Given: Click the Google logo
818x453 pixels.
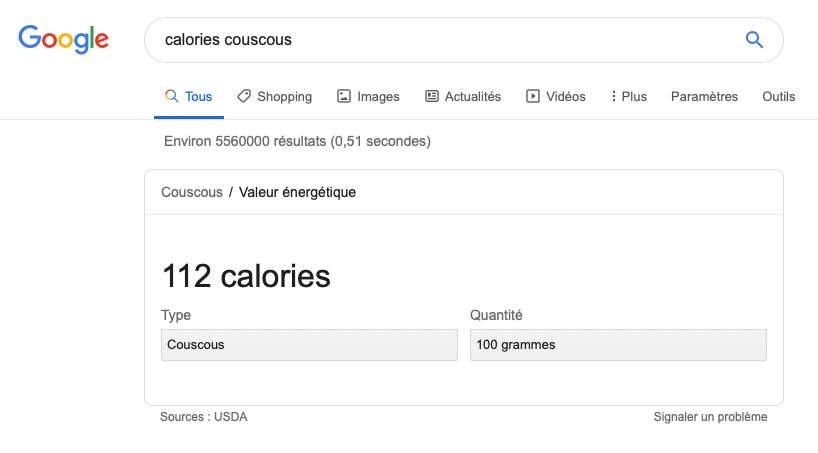Looking at the screenshot, I should click(x=63, y=39).
